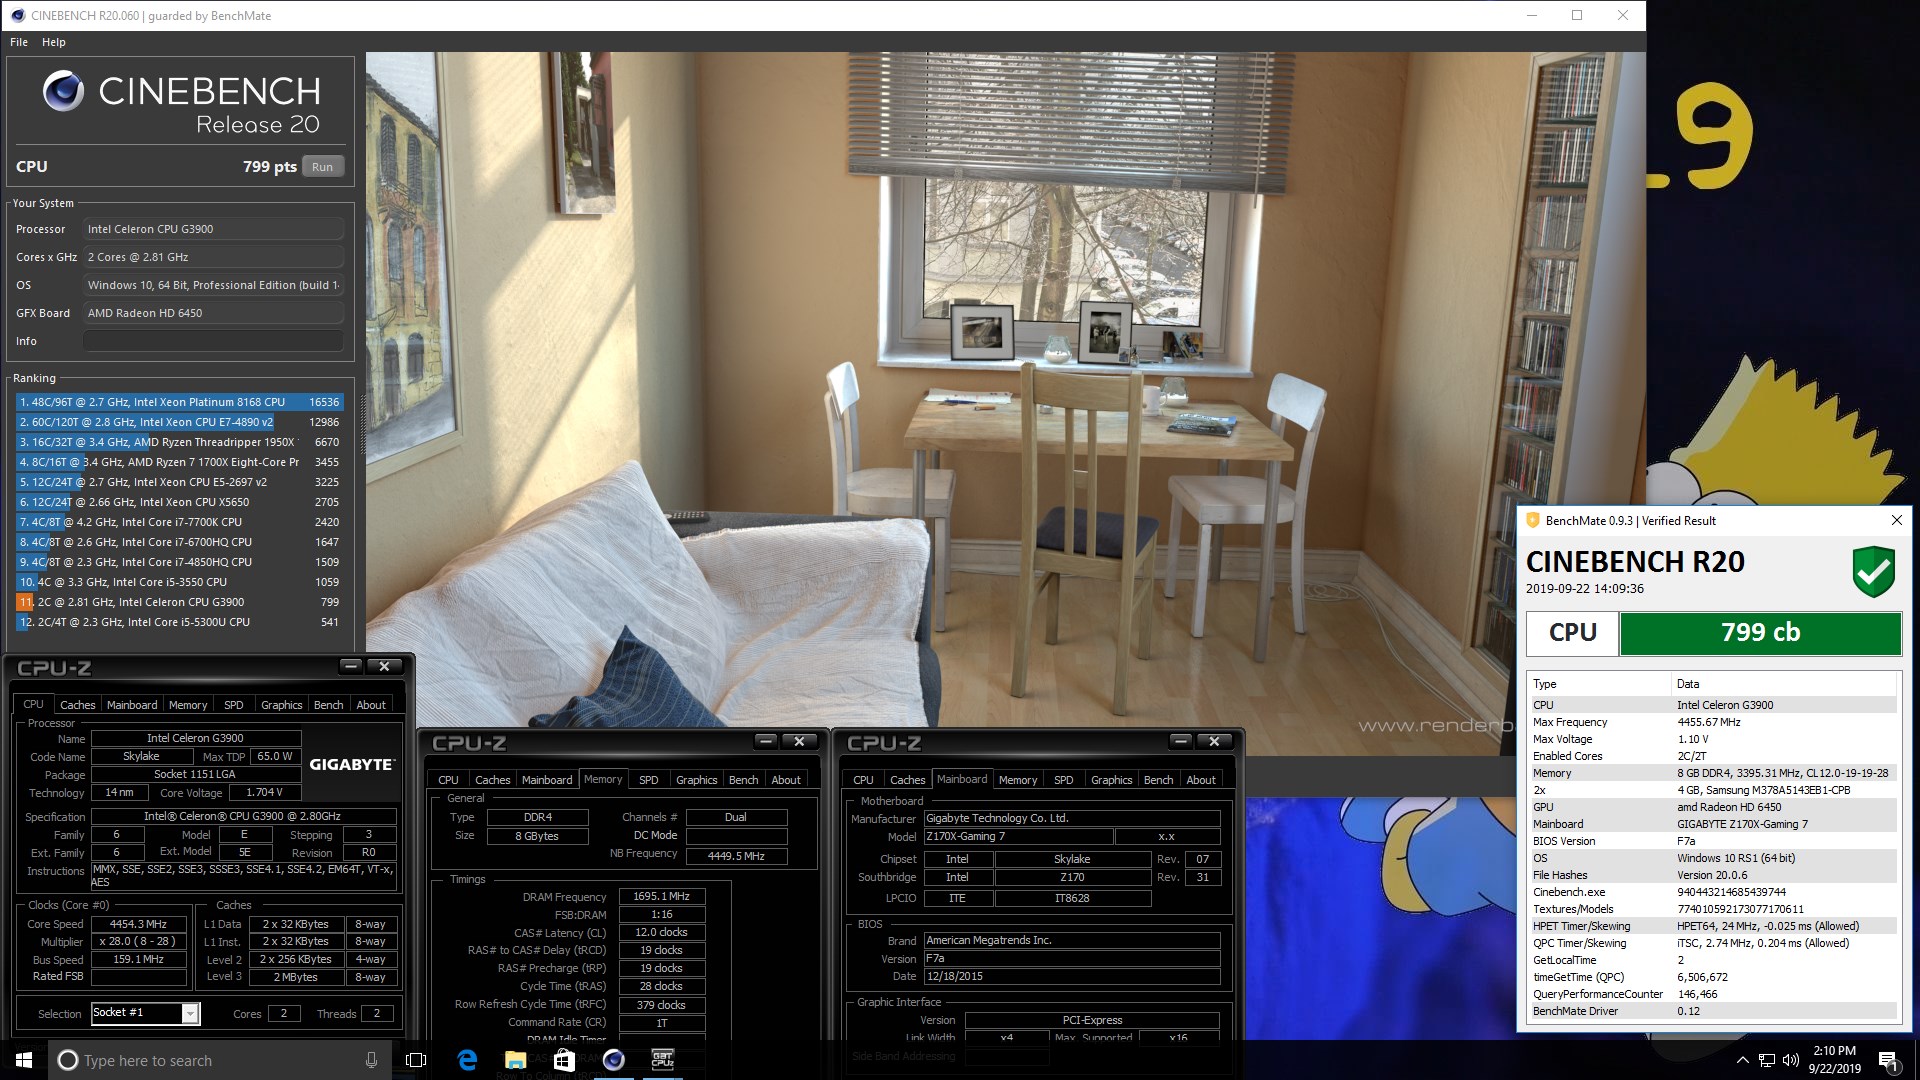Click the Cinebench logo sphere icon
Viewport: 1920px width, 1080px height.
pyautogui.click(x=63, y=91)
